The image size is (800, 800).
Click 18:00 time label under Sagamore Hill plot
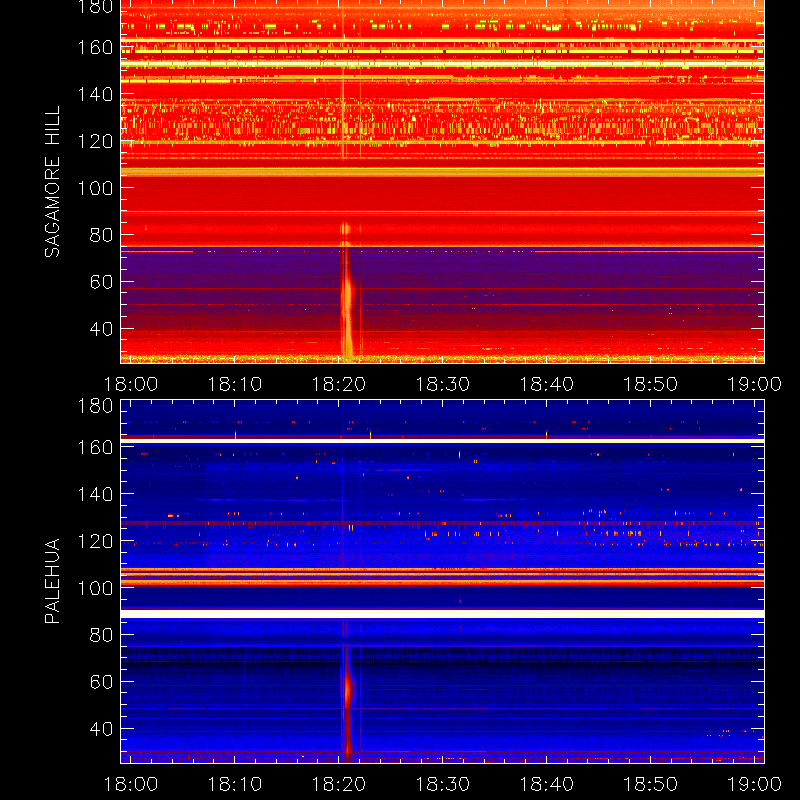click(131, 384)
